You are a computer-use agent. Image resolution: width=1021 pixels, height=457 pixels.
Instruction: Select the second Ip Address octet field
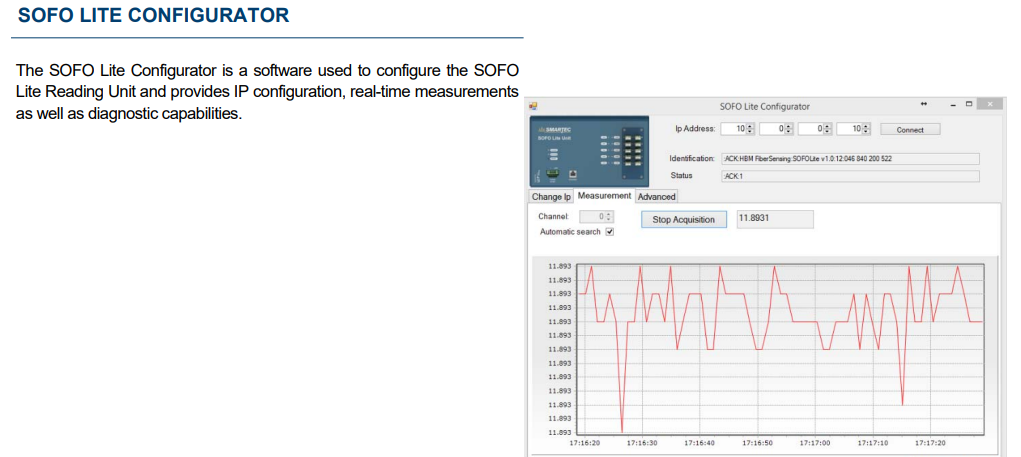777,129
